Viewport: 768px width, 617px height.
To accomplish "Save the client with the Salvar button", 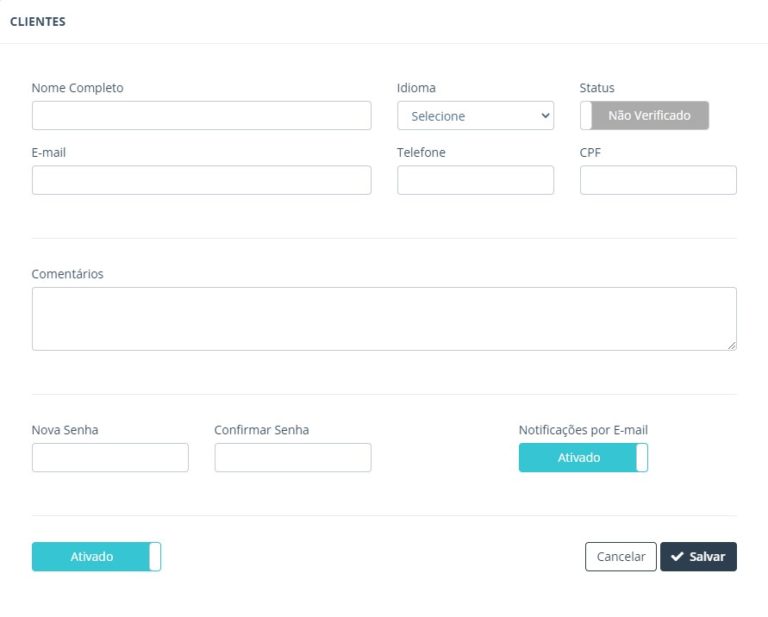I will 698,557.
